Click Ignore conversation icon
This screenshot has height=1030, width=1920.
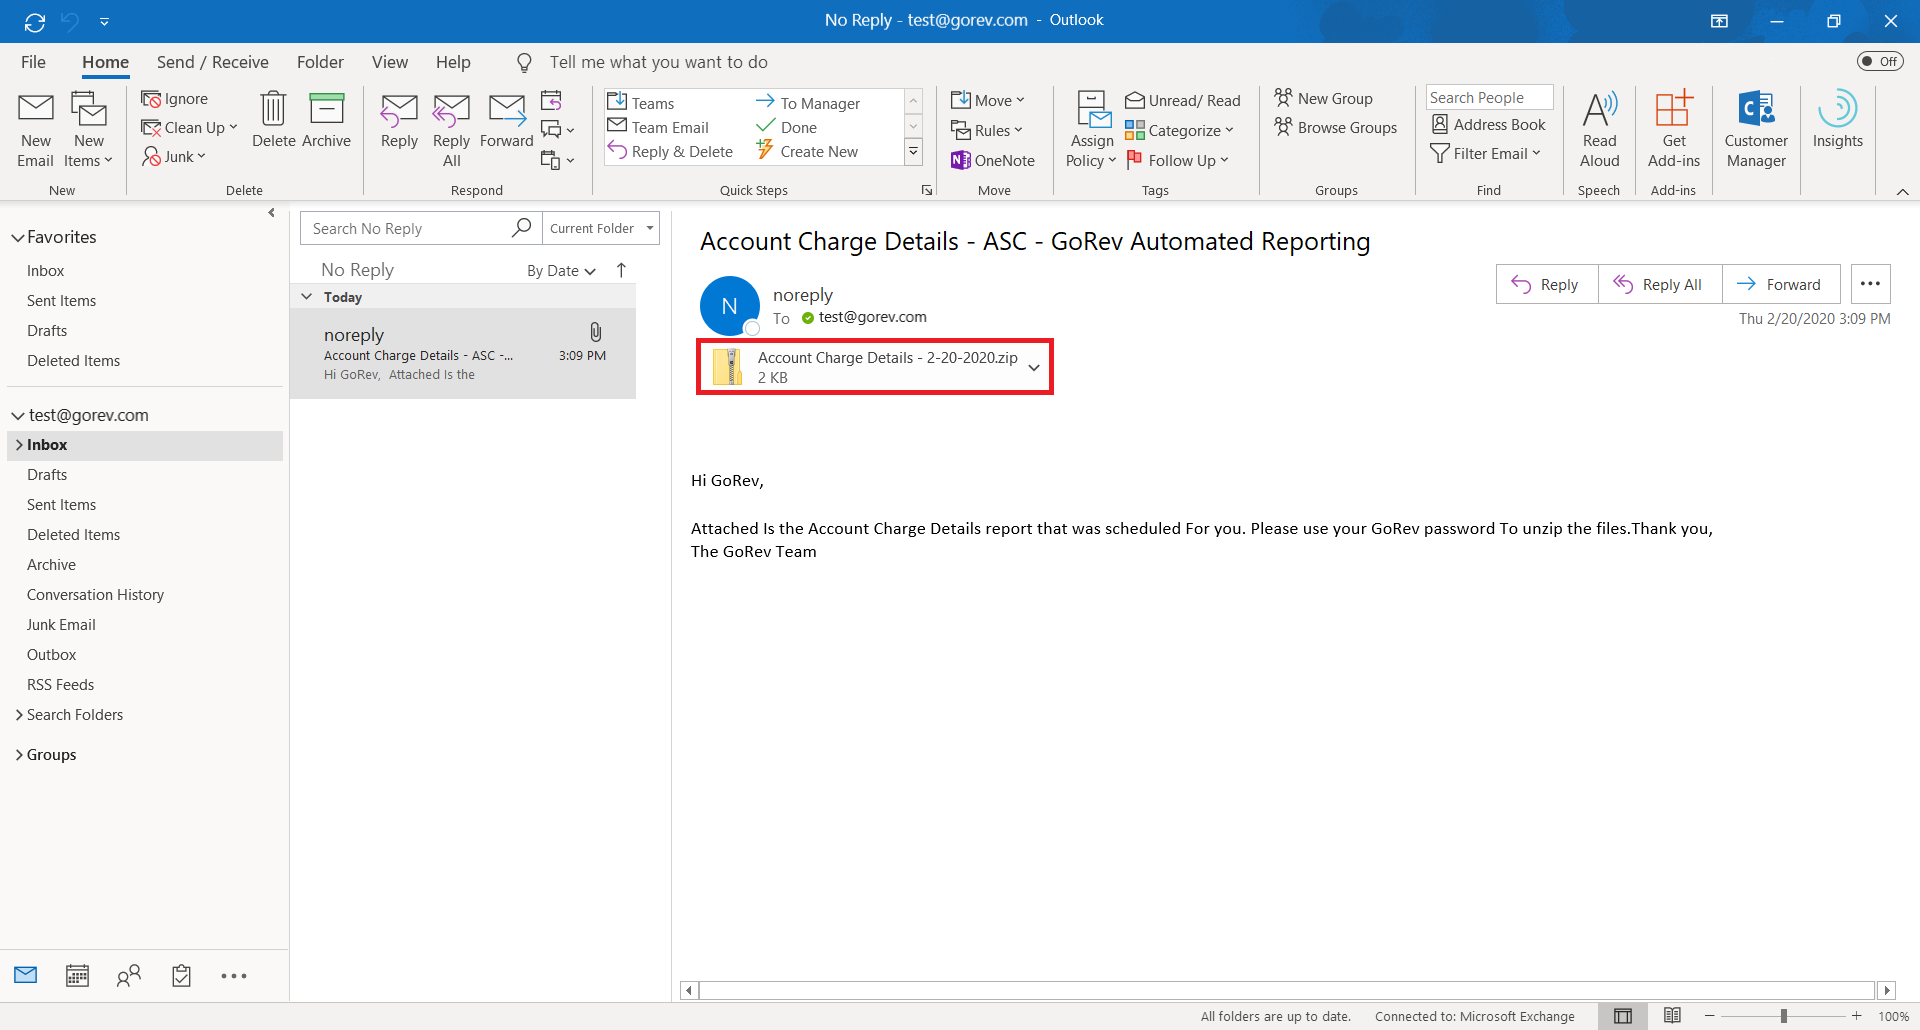point(152,98)
